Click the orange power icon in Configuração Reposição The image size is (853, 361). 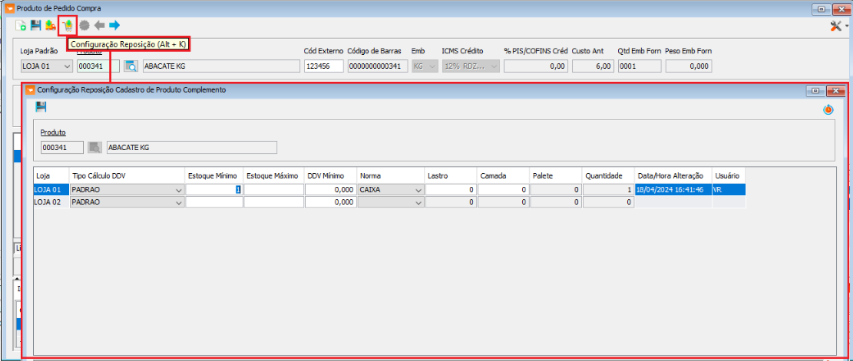(x=828, y=110)
